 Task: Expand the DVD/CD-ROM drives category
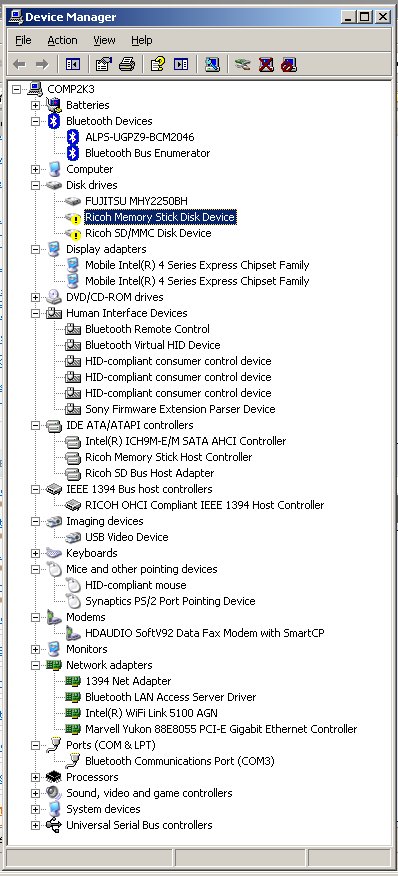click(x=35, y=297)
